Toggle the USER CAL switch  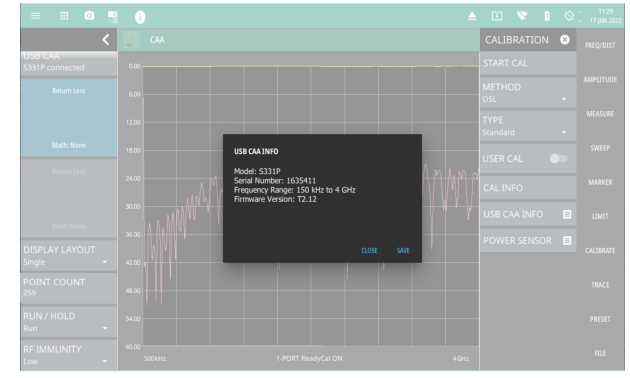(x=558, y=158)
